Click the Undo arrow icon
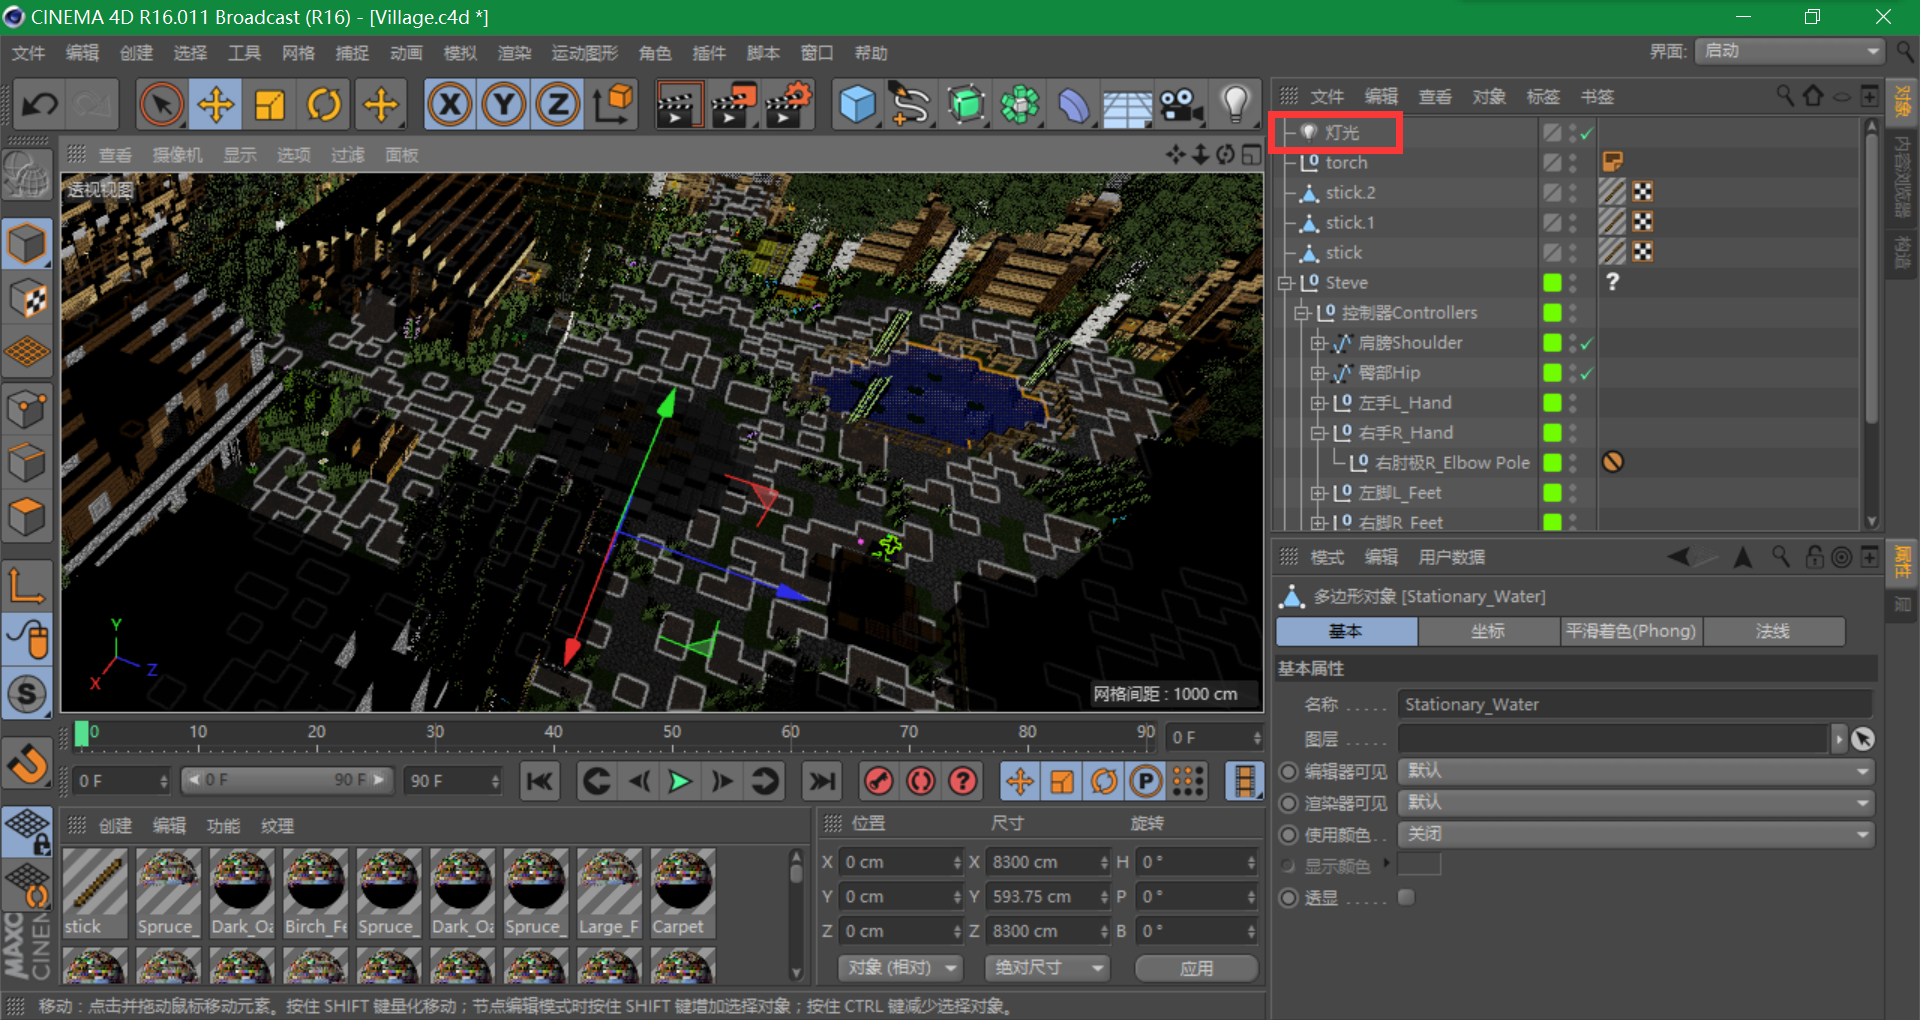1920x1020 pixels. [41, 104]
